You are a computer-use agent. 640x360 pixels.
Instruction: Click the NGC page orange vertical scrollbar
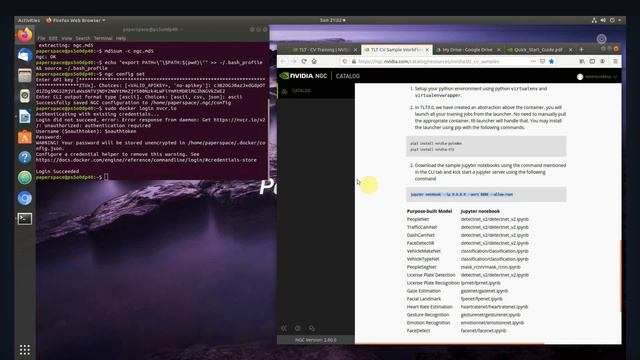click(620, 276)
